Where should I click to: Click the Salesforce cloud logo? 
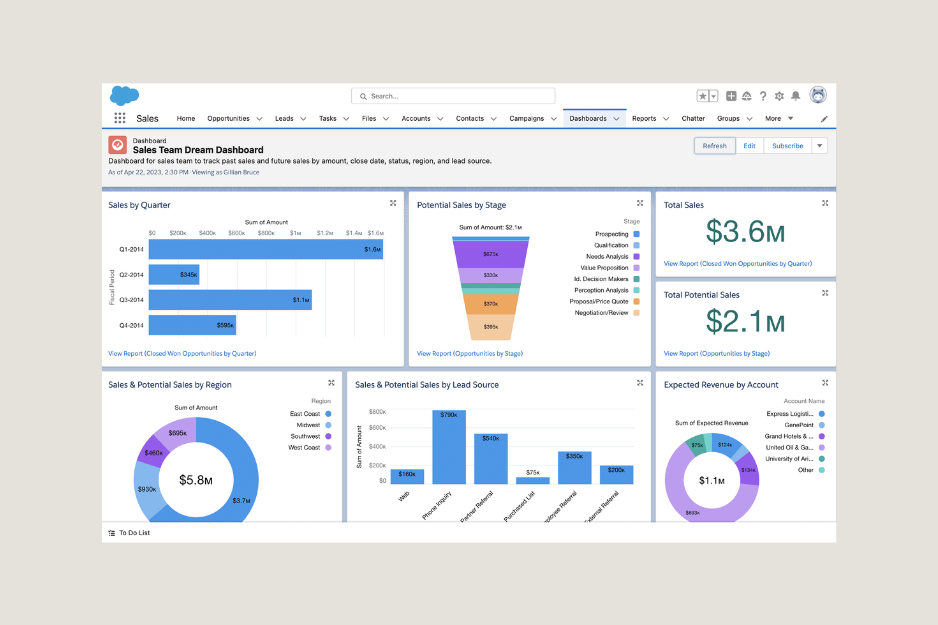tap(123, 97)
